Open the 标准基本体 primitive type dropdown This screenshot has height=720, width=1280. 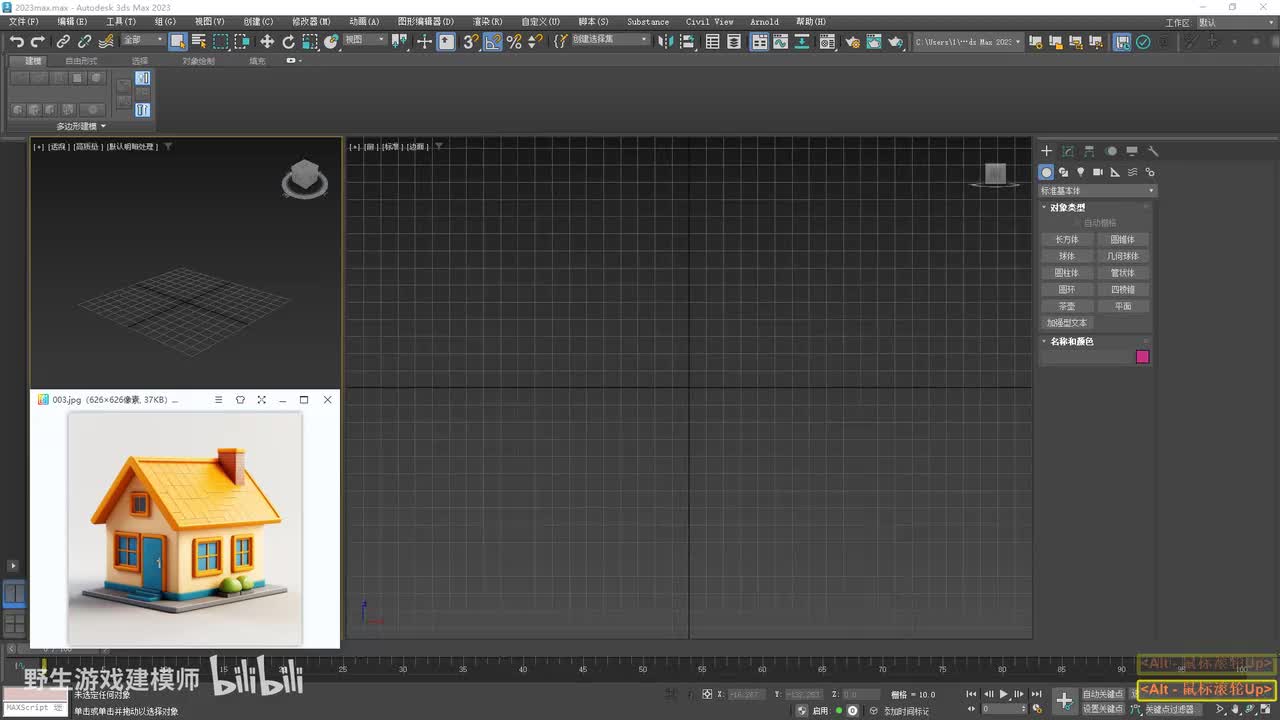(x=1097, y=190)
